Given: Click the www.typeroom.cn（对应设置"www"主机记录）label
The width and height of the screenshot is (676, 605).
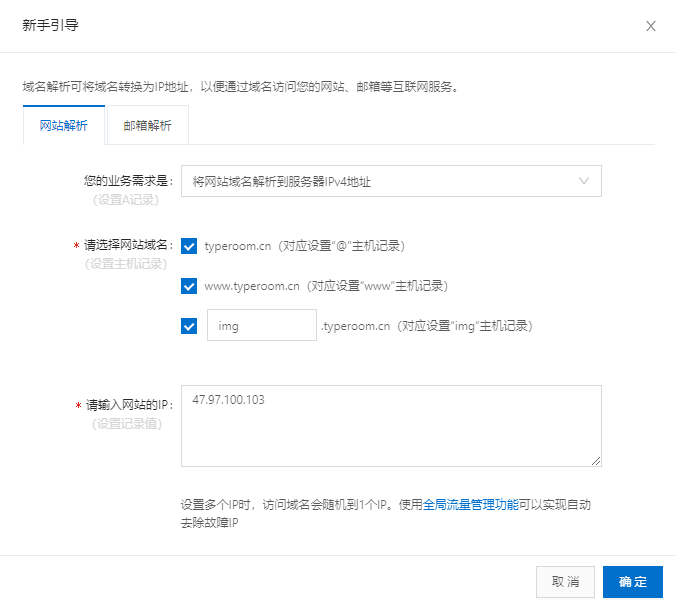Looking at the screenshot, I should tap(326, 286).
